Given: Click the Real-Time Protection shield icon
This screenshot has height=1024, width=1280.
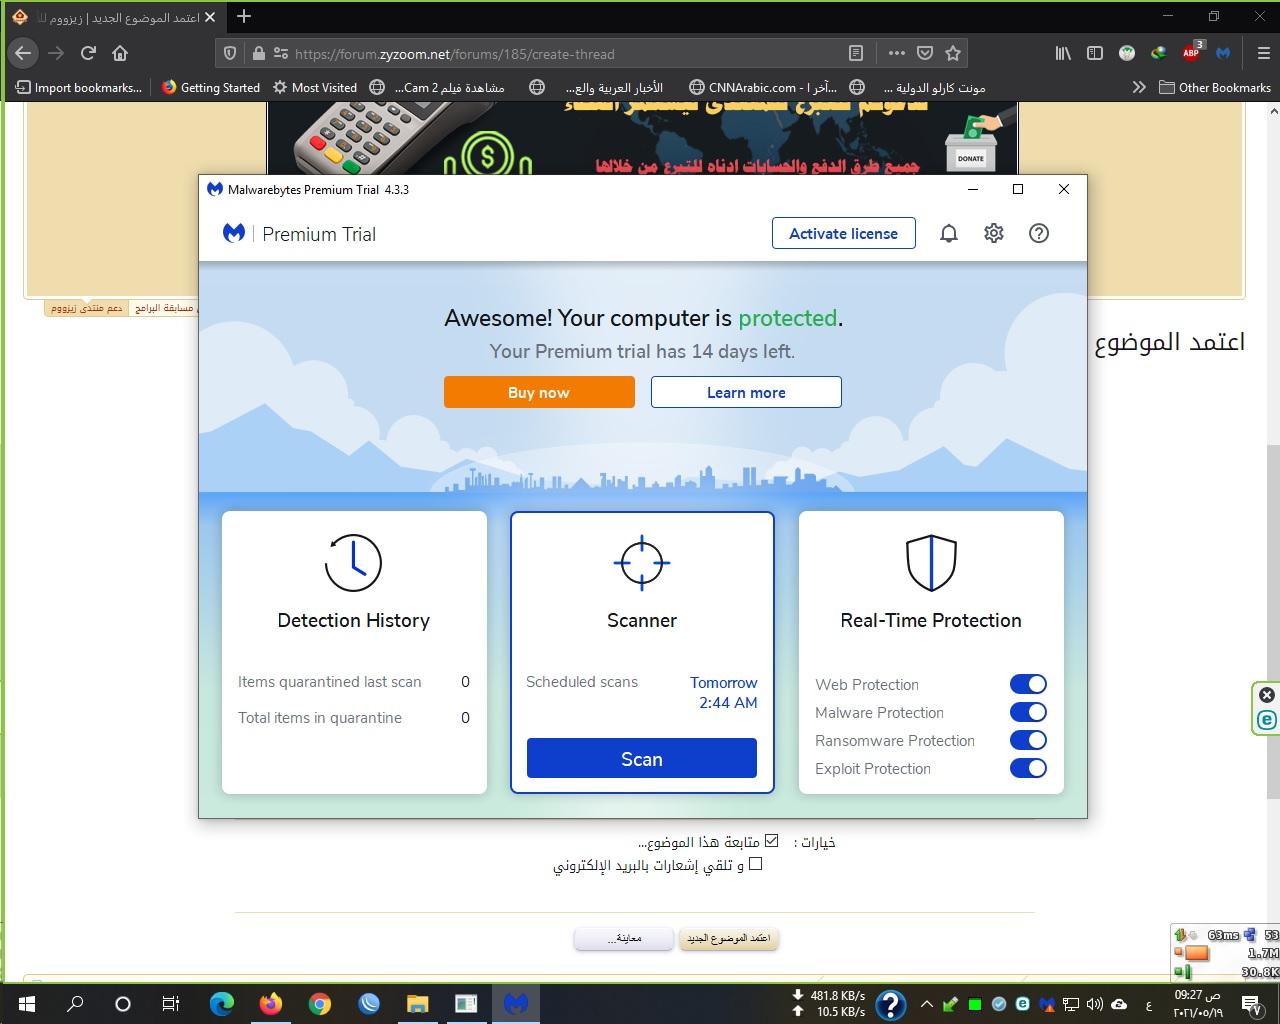Looking at the screenshot, I should [x=931, y=563].
